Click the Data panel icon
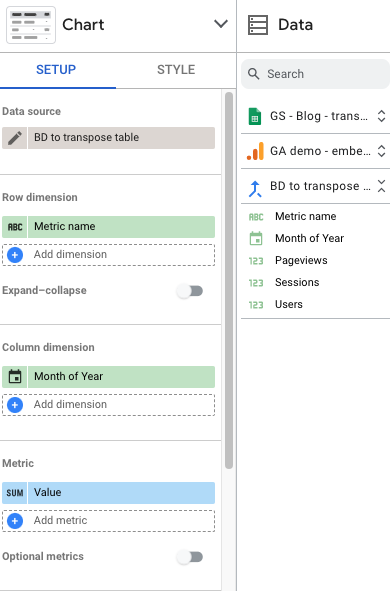 pos(258,25)
